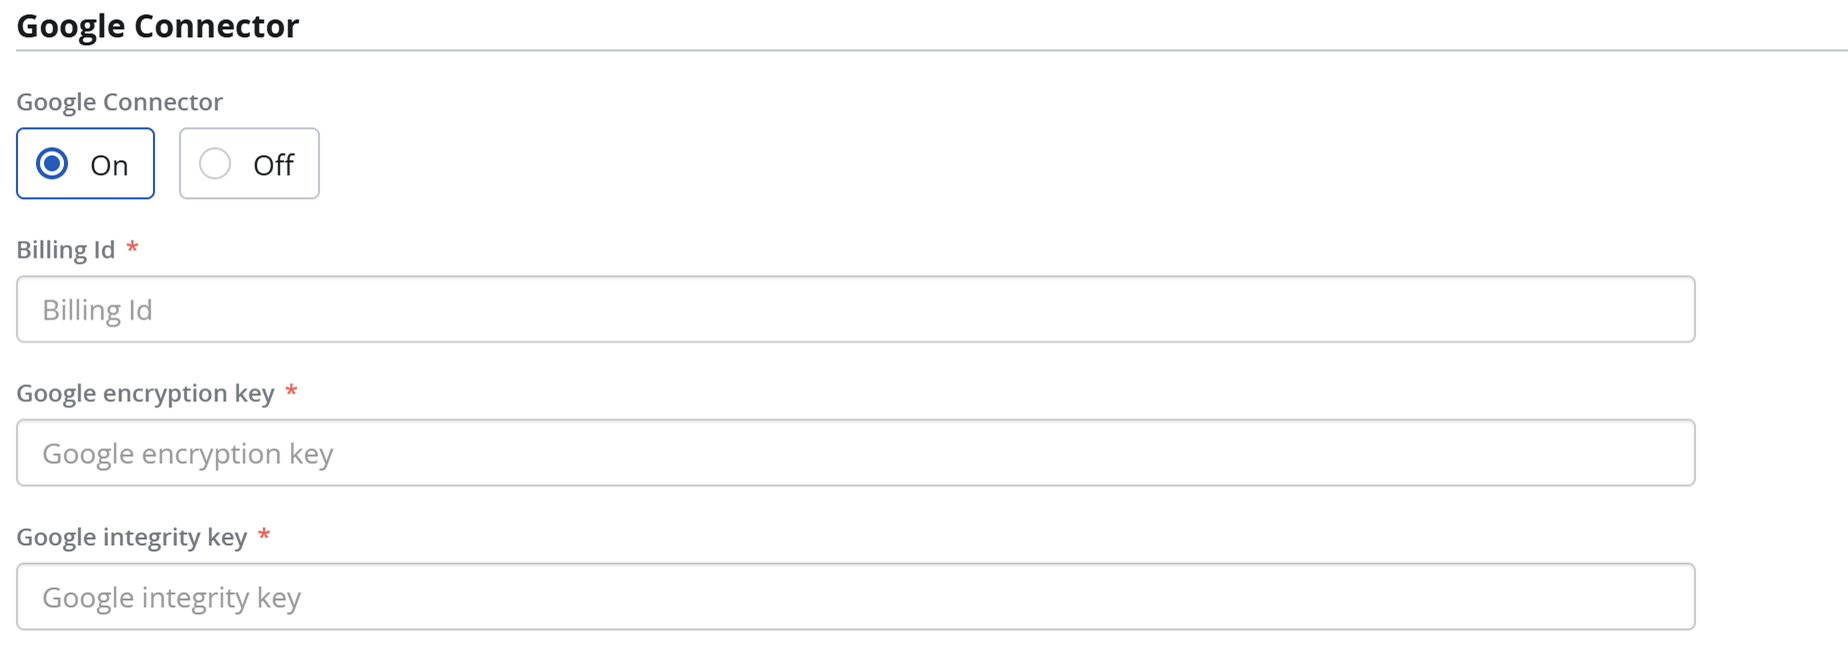Click the empty radio circle beside Off

coord(215,164)
